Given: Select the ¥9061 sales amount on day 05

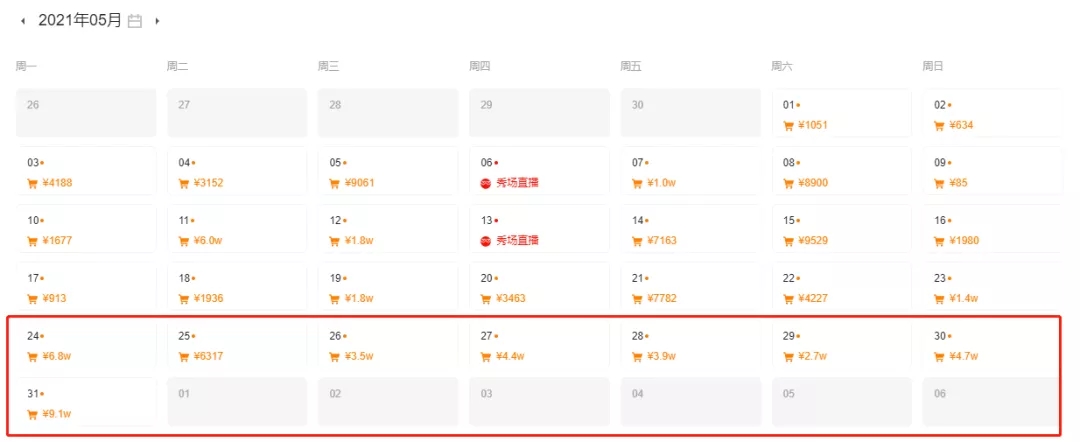Looking at the screenshot, I should point(361,183).
